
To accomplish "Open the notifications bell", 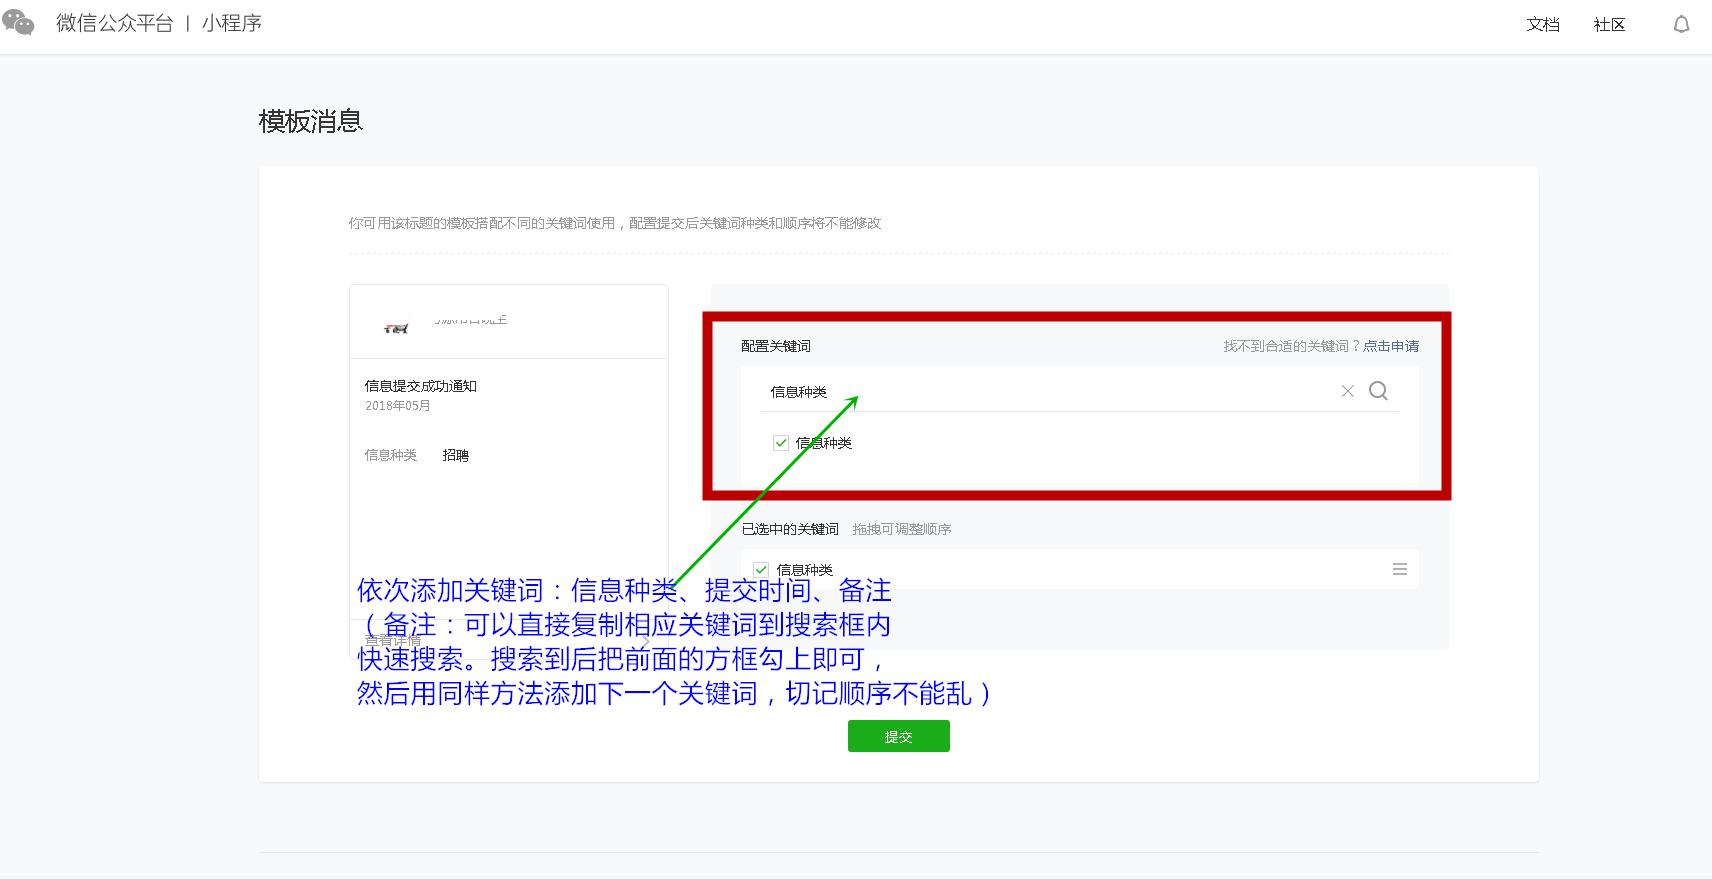I will click(x=1682, y=24).
